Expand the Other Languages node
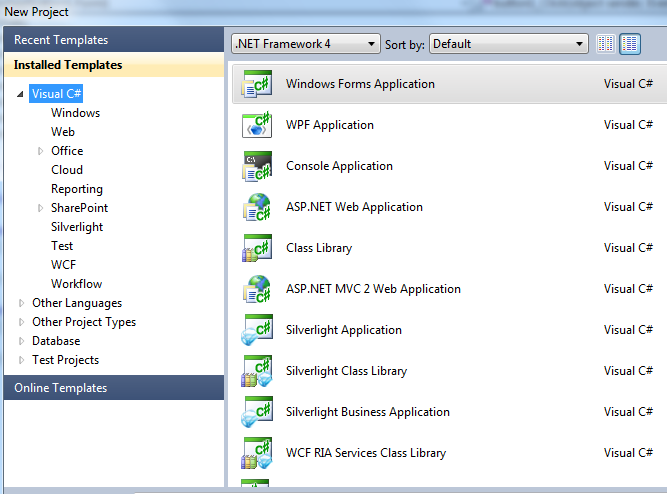Image resolution: width=667 pixels, height=494 pixels. [21, 303]
